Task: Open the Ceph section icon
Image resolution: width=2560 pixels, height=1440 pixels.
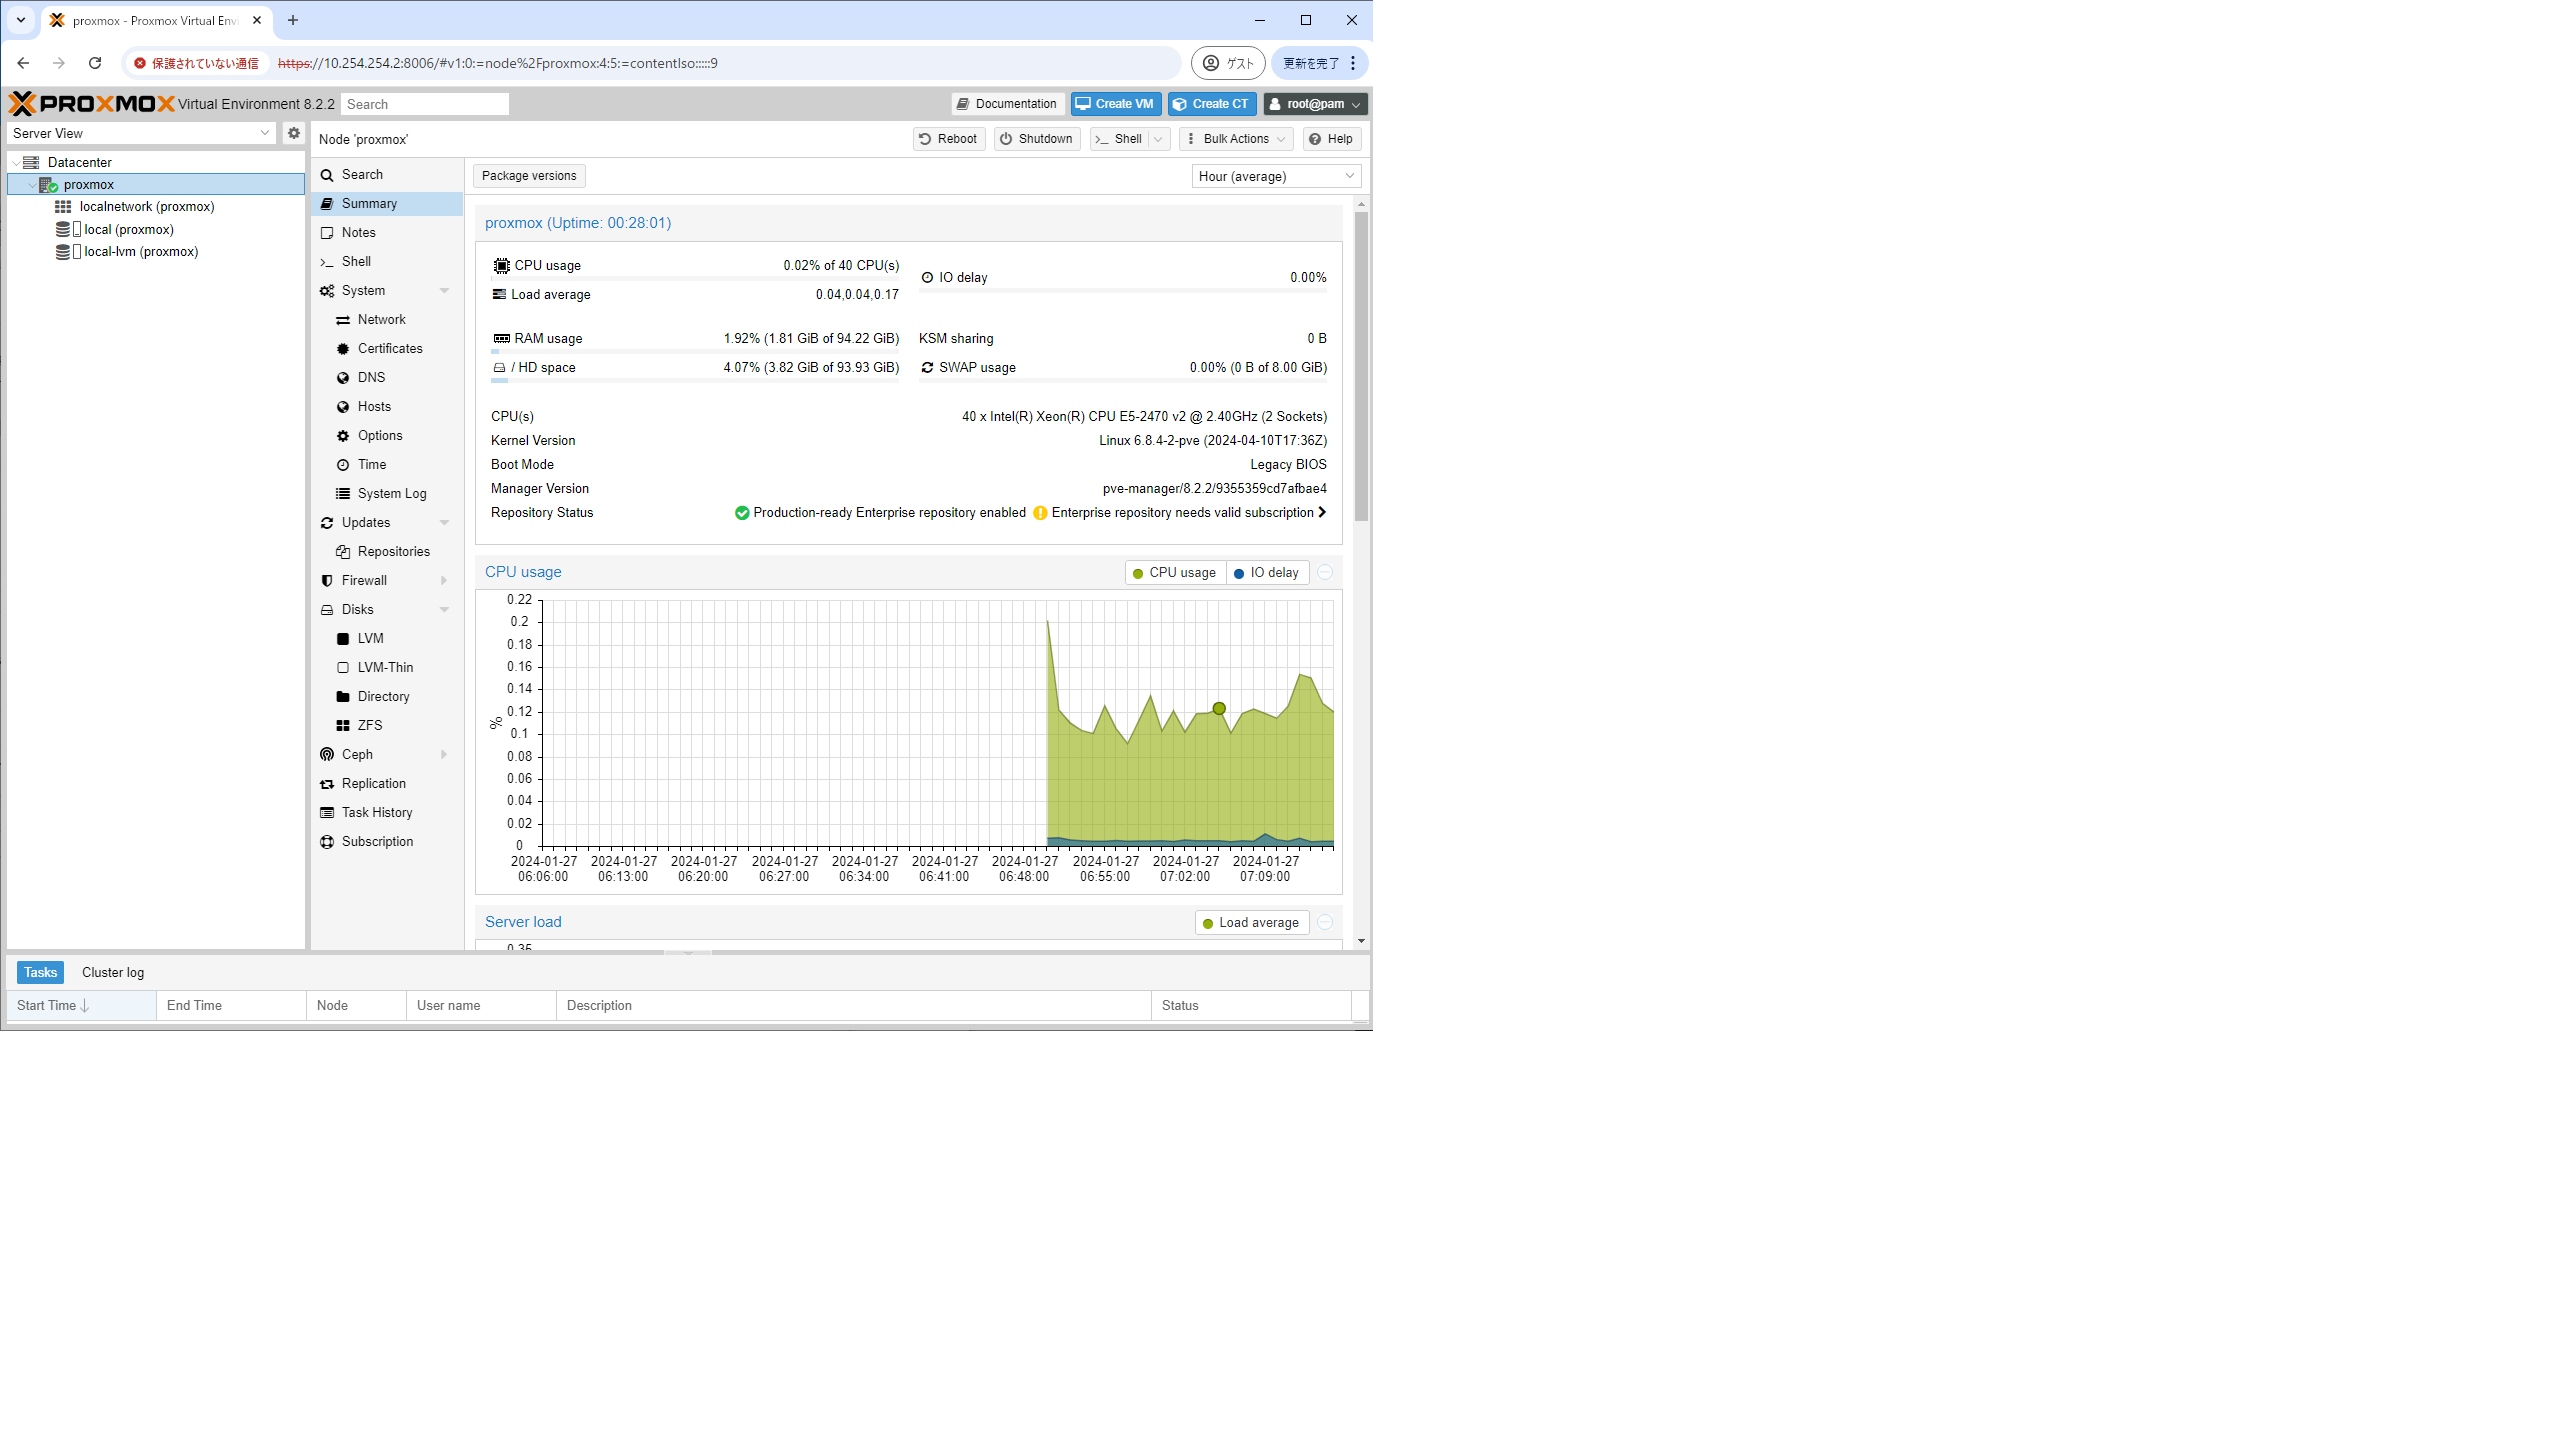Action: tap(327, 754)
